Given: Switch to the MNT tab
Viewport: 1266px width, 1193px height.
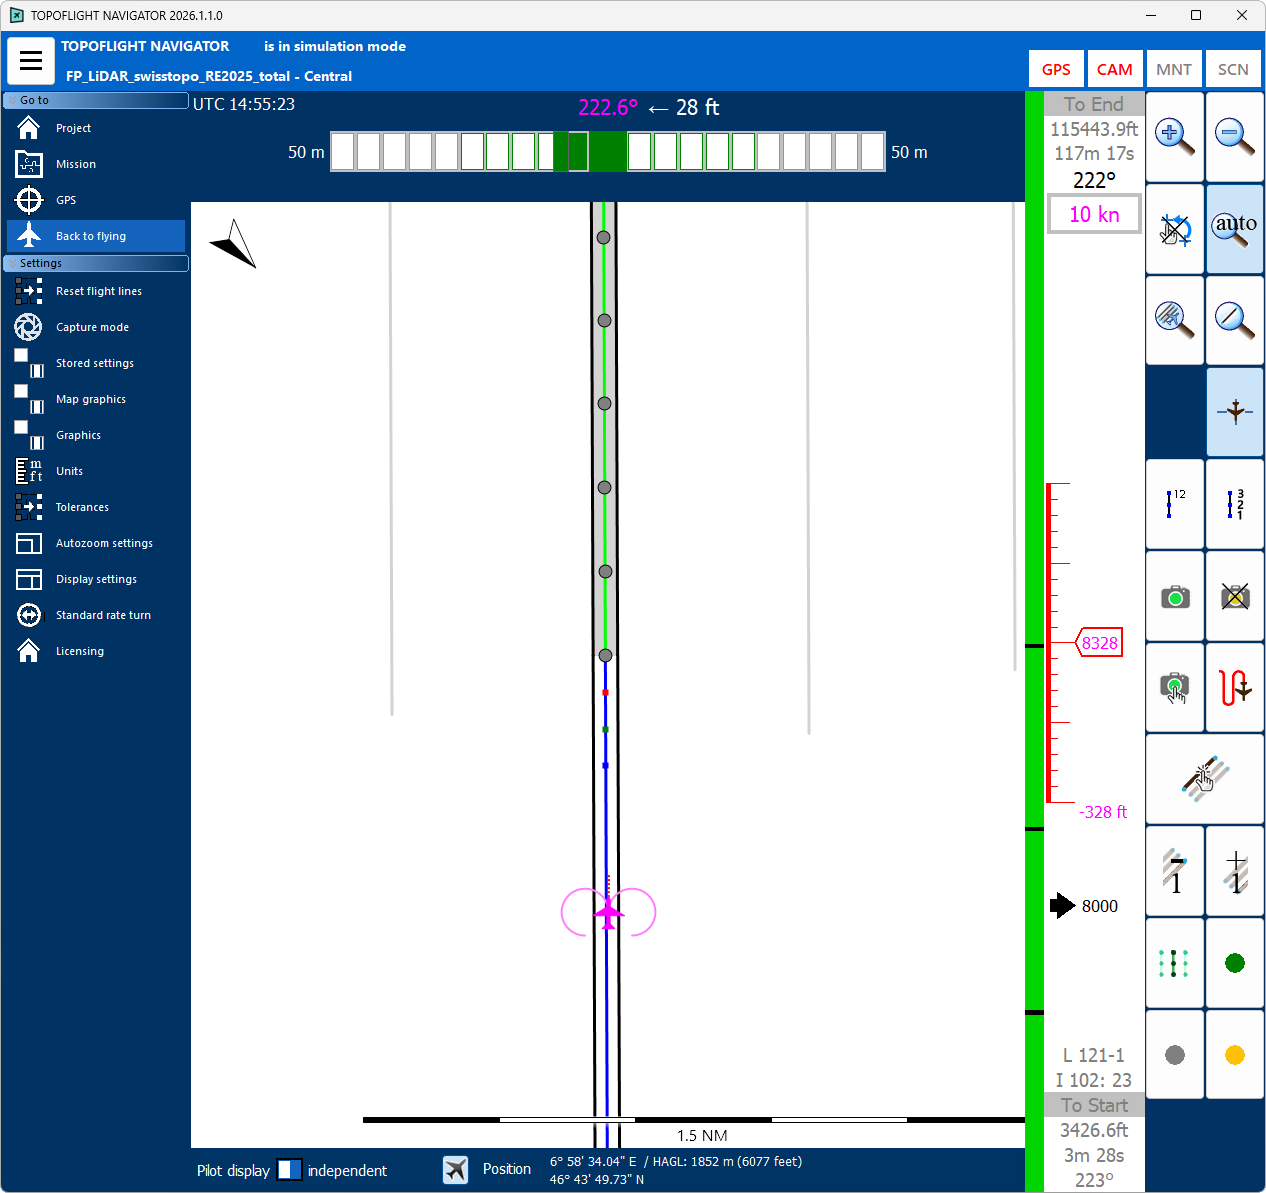Looking at the screenshot, I should click(1173, 69).
